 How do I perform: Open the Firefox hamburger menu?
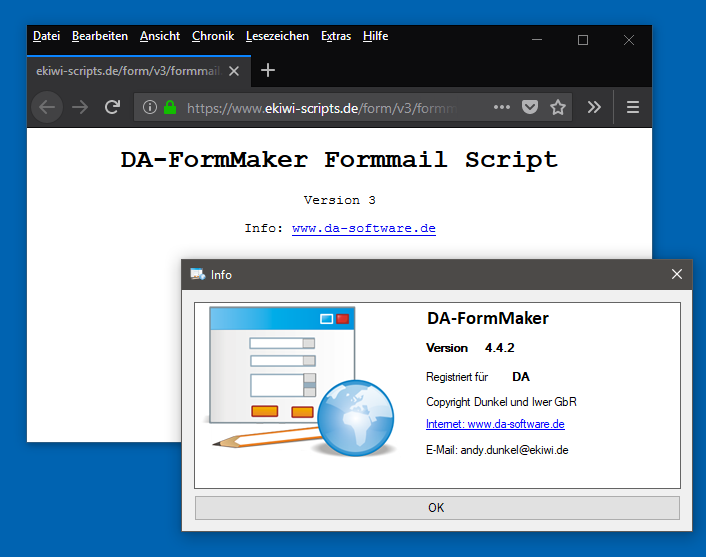click(x=633, y=107)
